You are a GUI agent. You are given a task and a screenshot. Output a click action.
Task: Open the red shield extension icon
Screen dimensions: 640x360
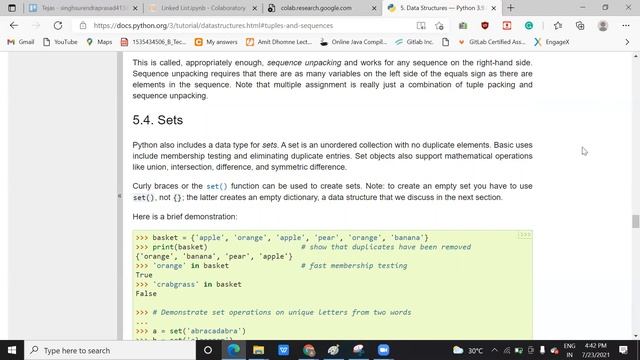point(484,25)
